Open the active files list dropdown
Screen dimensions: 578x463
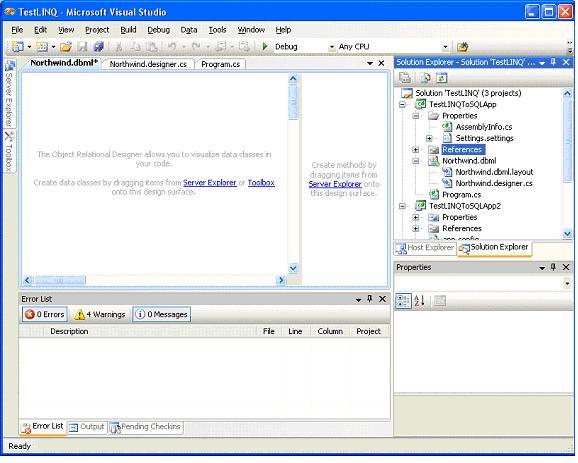tap(370, 64)
